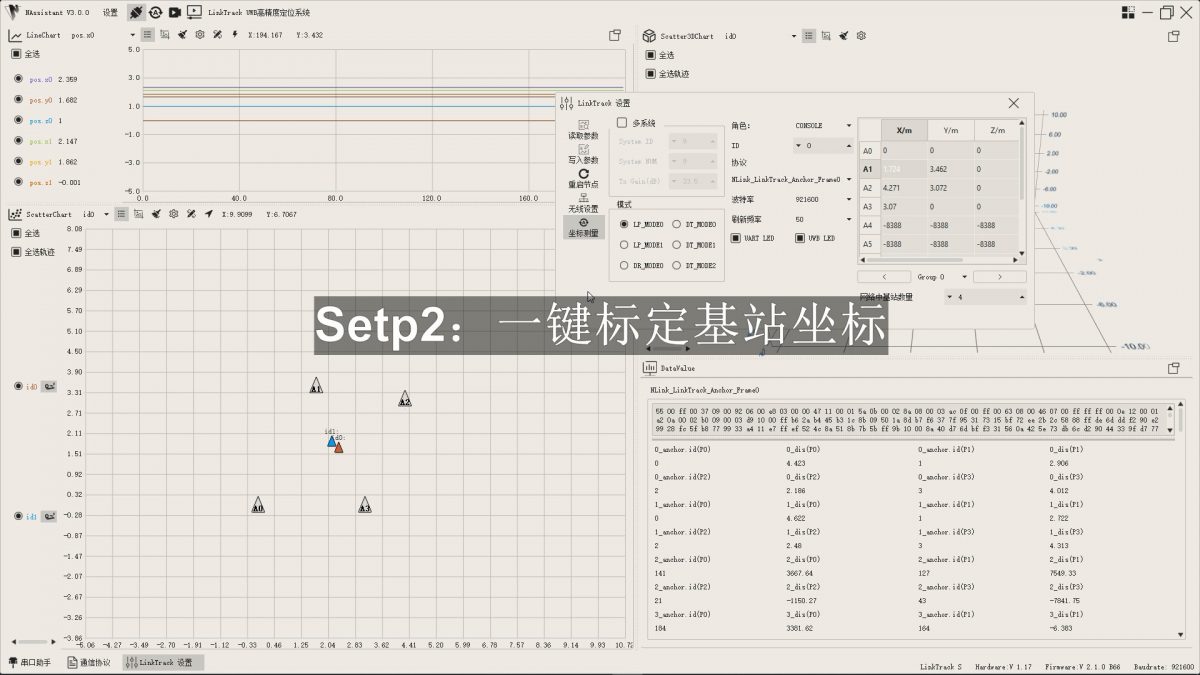Open the Group 0 dropdown

pos(965,276)
